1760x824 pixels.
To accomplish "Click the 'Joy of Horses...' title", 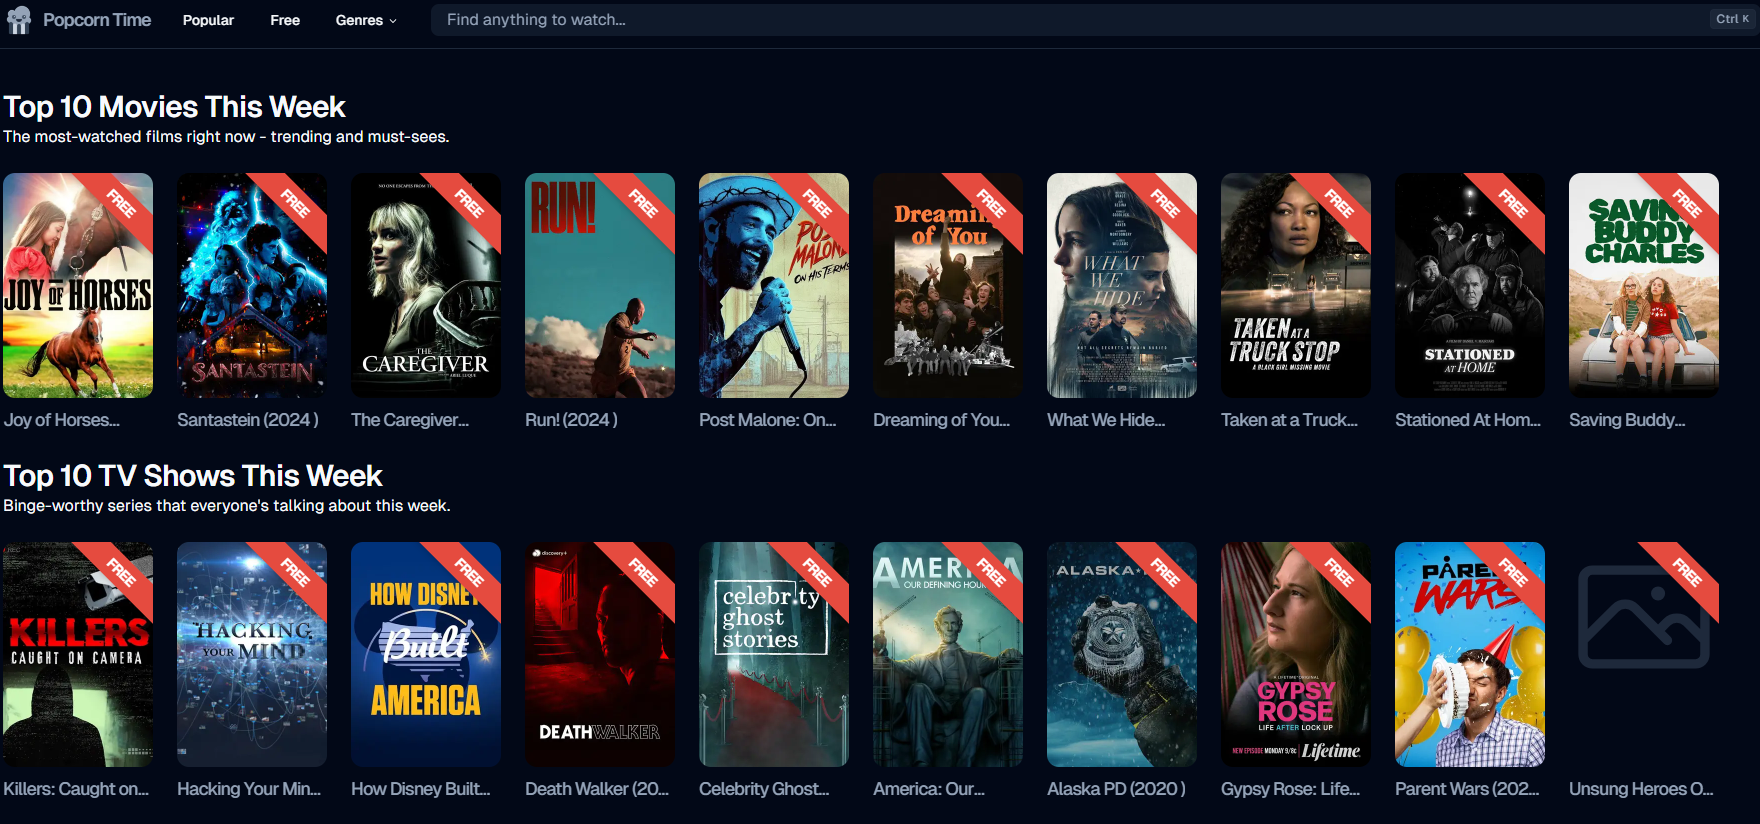I will 61,420.
